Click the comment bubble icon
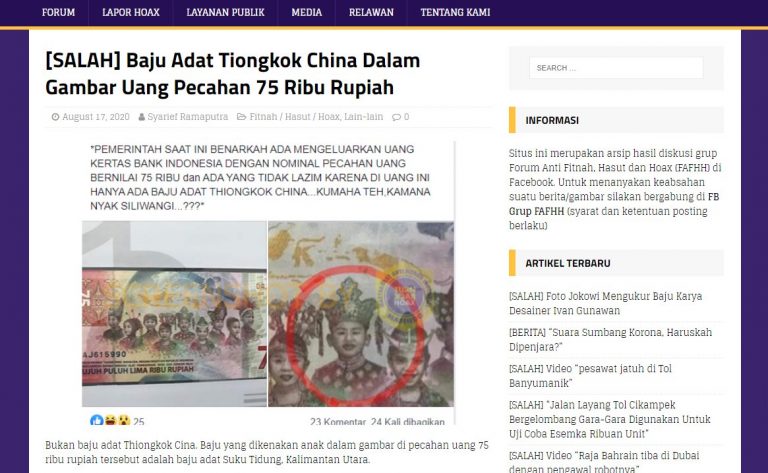Image resolution: width=768 pixels, height=473 pixels. click(x=396, y=117)
